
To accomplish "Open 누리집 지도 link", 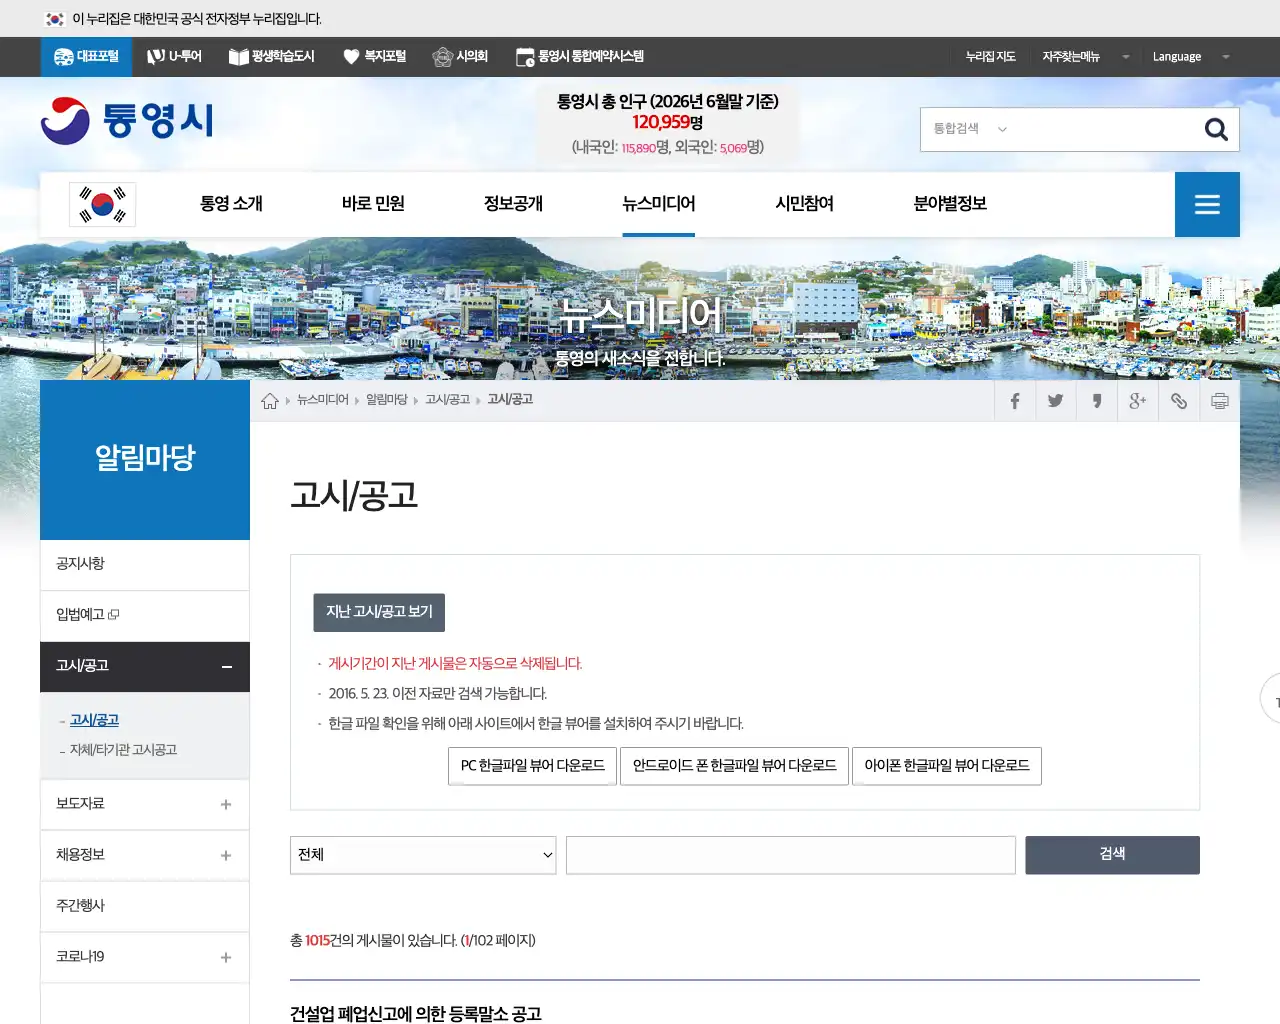I will pos(990,57).
